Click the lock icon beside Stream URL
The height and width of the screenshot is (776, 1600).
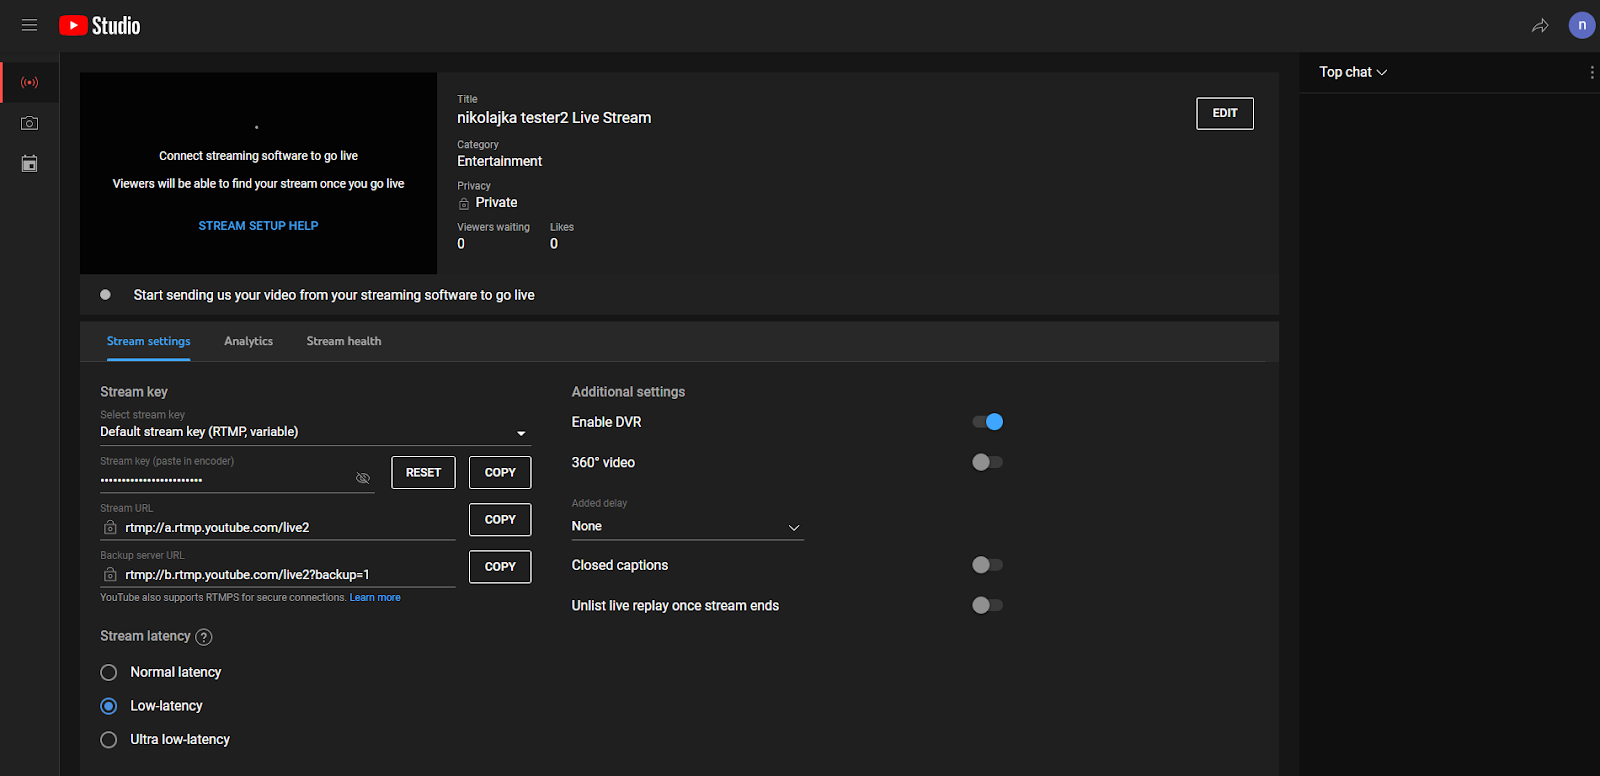point(110,527)
